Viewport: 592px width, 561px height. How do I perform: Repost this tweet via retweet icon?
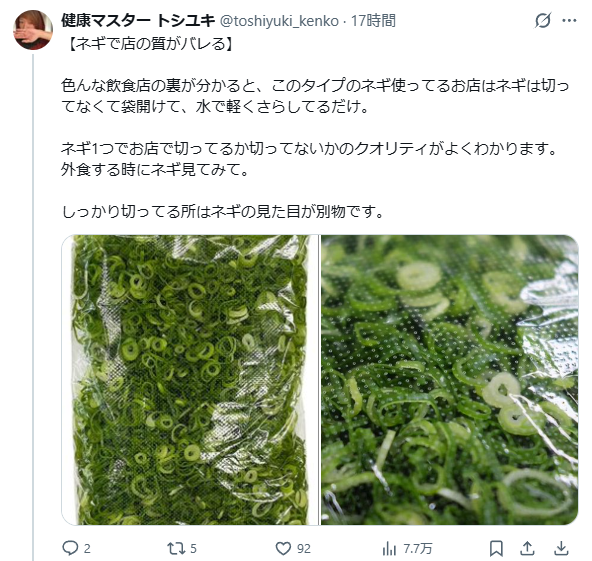point(176,548)
